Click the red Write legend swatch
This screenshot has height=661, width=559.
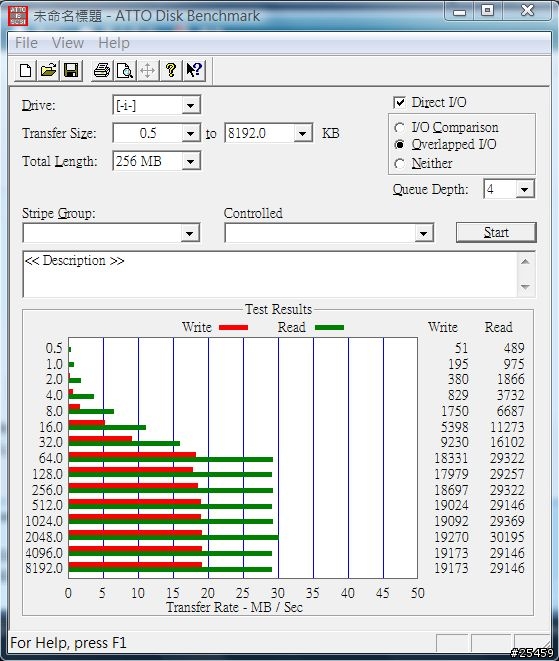(x=234, y=328)
